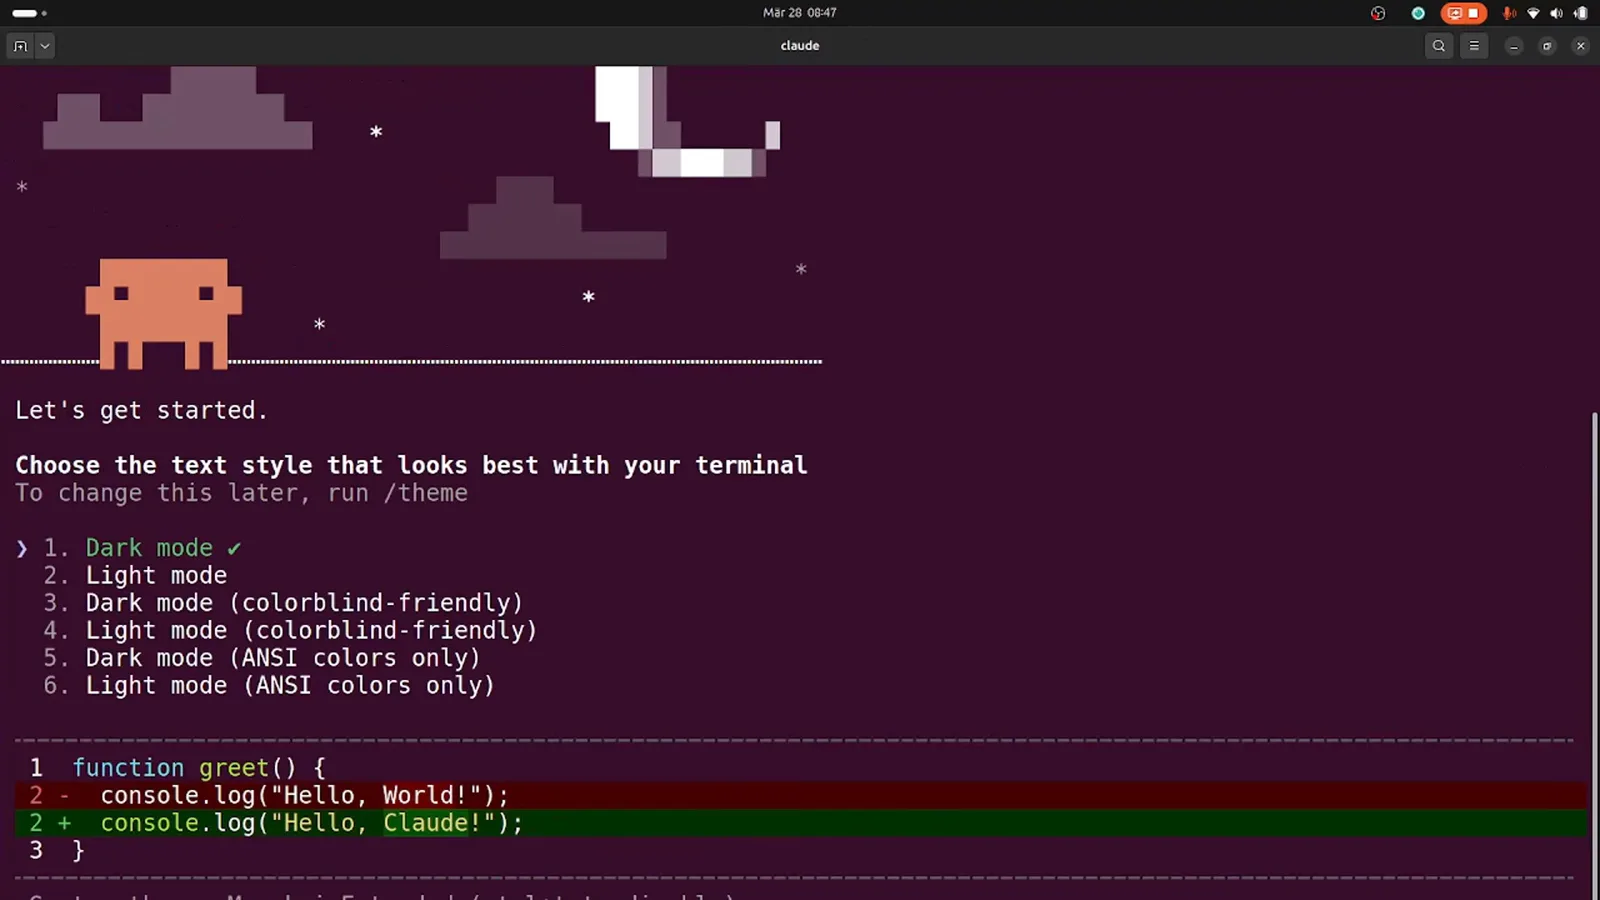Open the volume indicator
Viewport: 1600px width, 900px height.
click(x=1556, y=13)
